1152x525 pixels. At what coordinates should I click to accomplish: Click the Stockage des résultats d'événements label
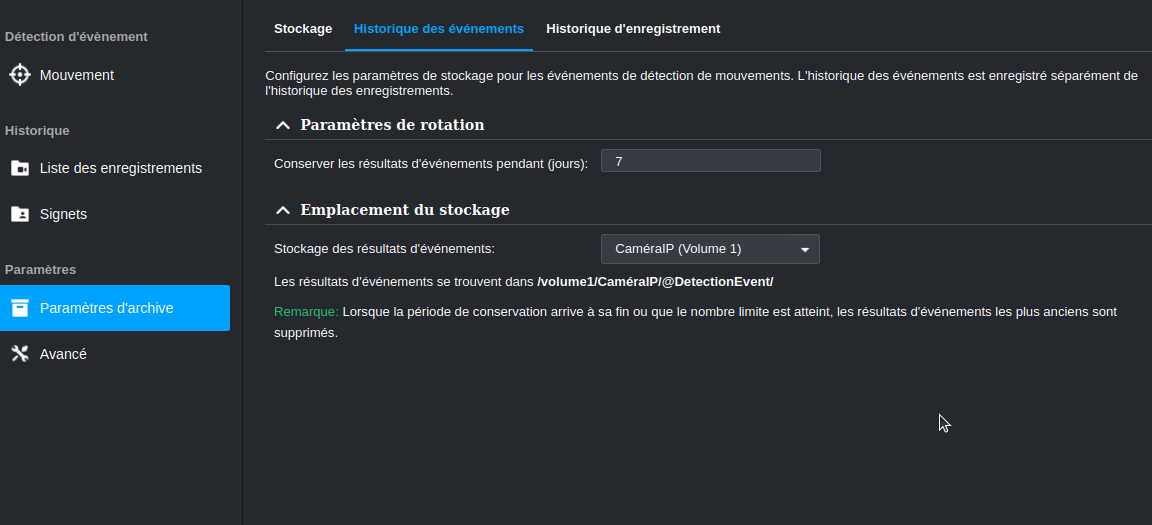point(384,249)
